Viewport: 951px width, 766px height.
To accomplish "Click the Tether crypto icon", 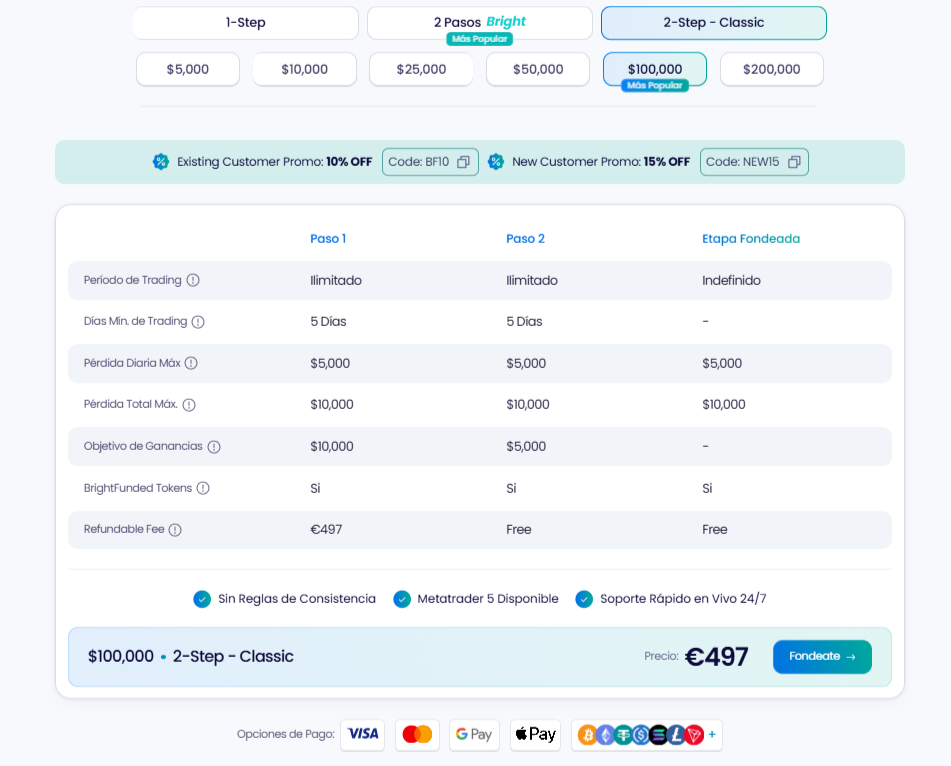I will [623, 735].
